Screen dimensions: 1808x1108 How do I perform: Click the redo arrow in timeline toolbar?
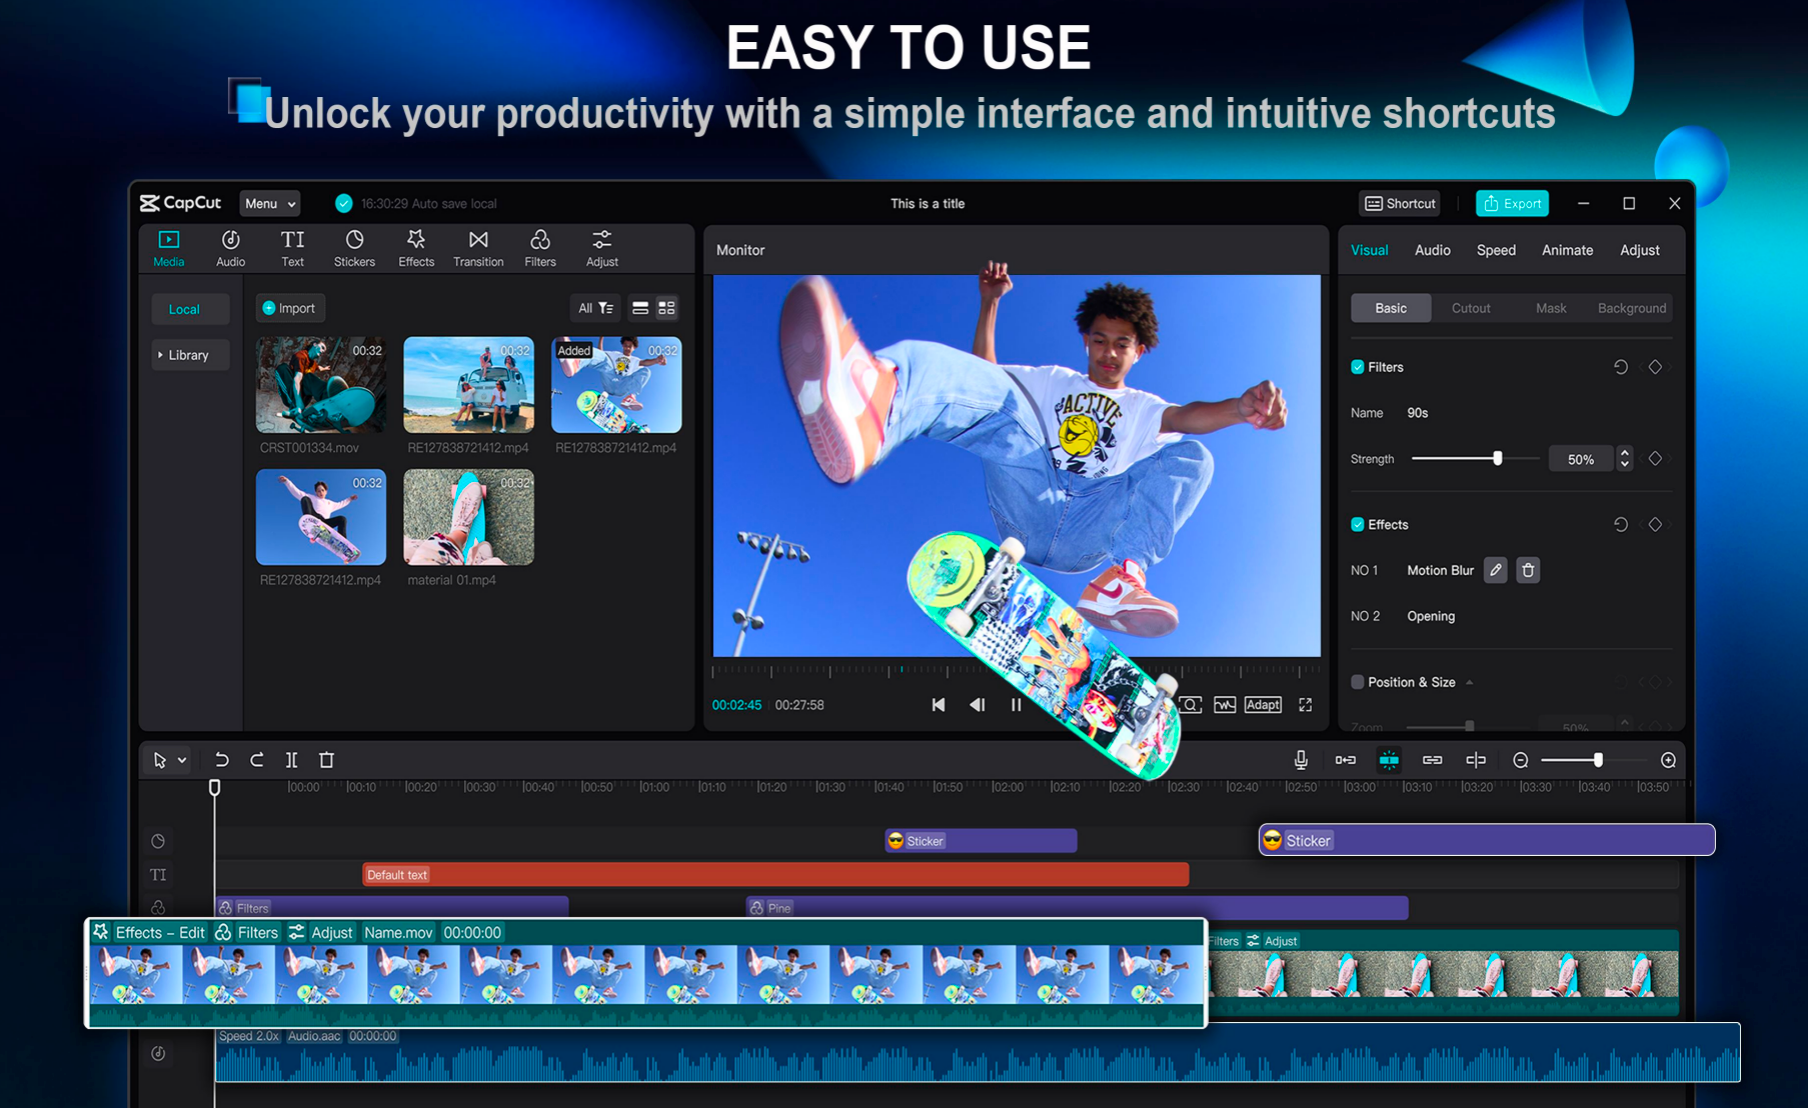(257, 760)
